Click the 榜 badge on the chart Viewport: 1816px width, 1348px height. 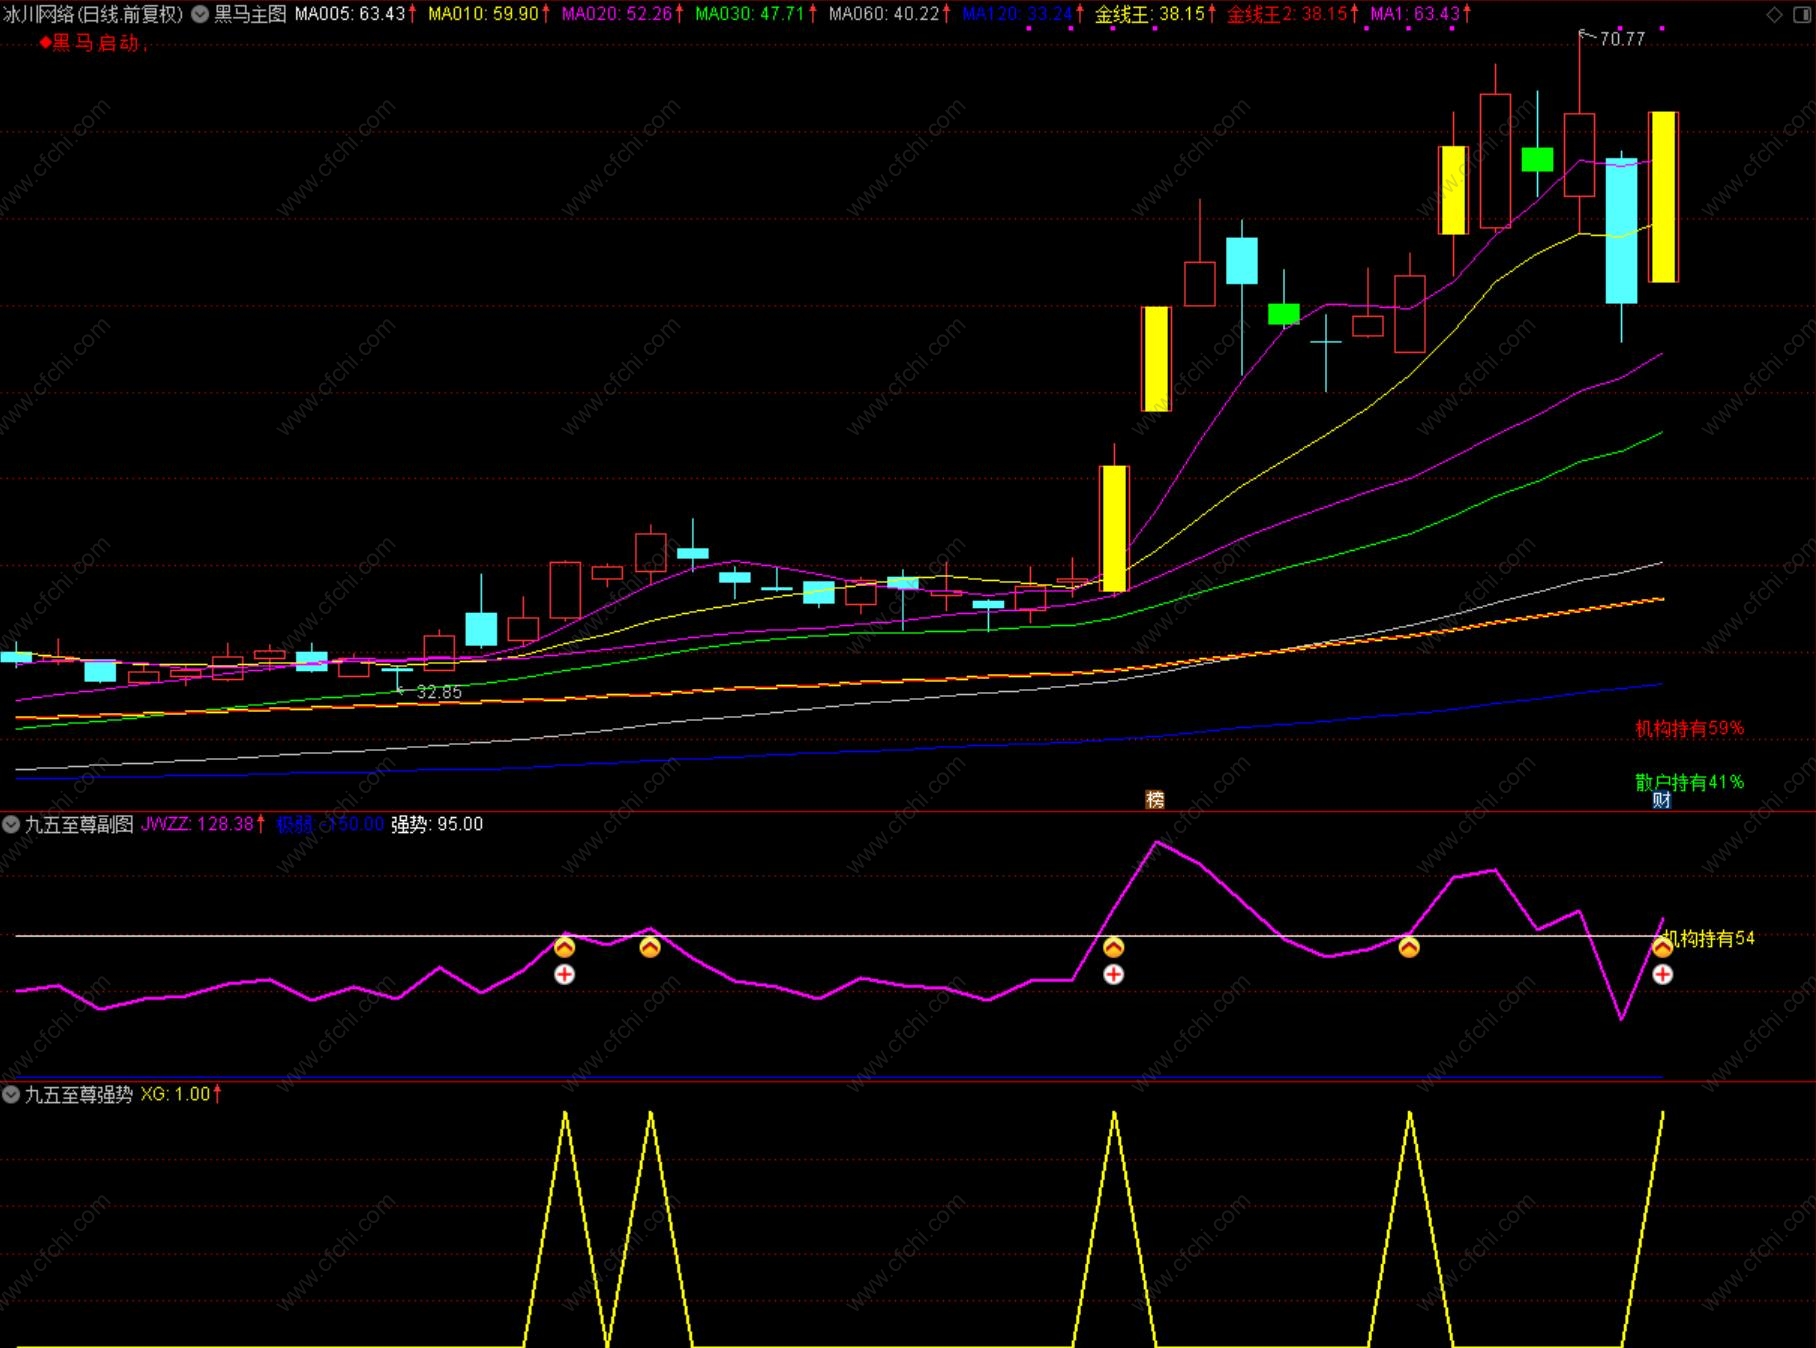click(1155, 800)
